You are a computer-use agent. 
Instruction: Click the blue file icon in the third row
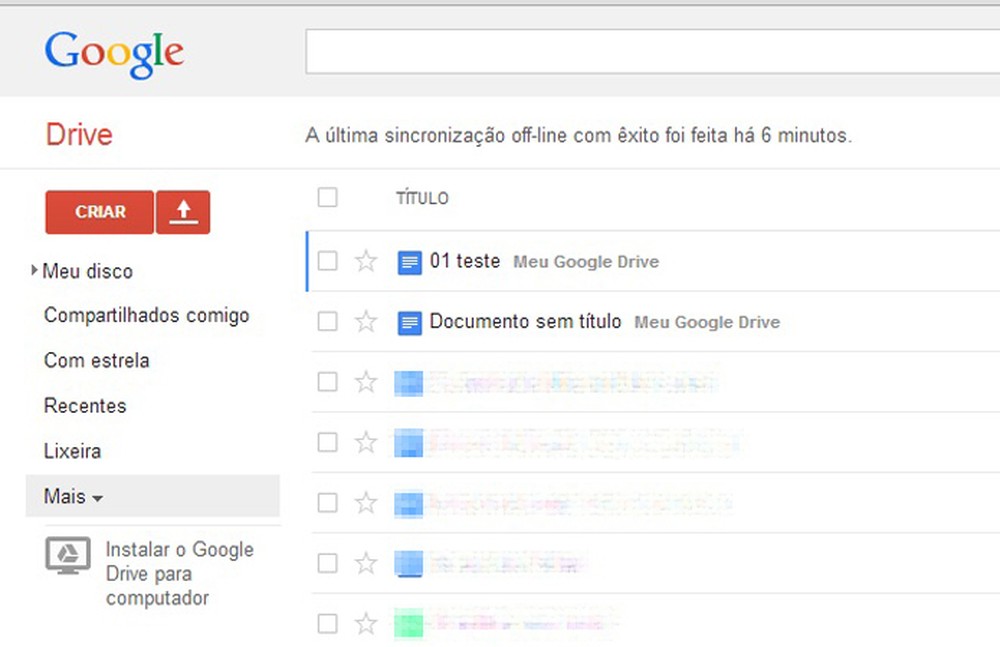(x=410, y=382)
